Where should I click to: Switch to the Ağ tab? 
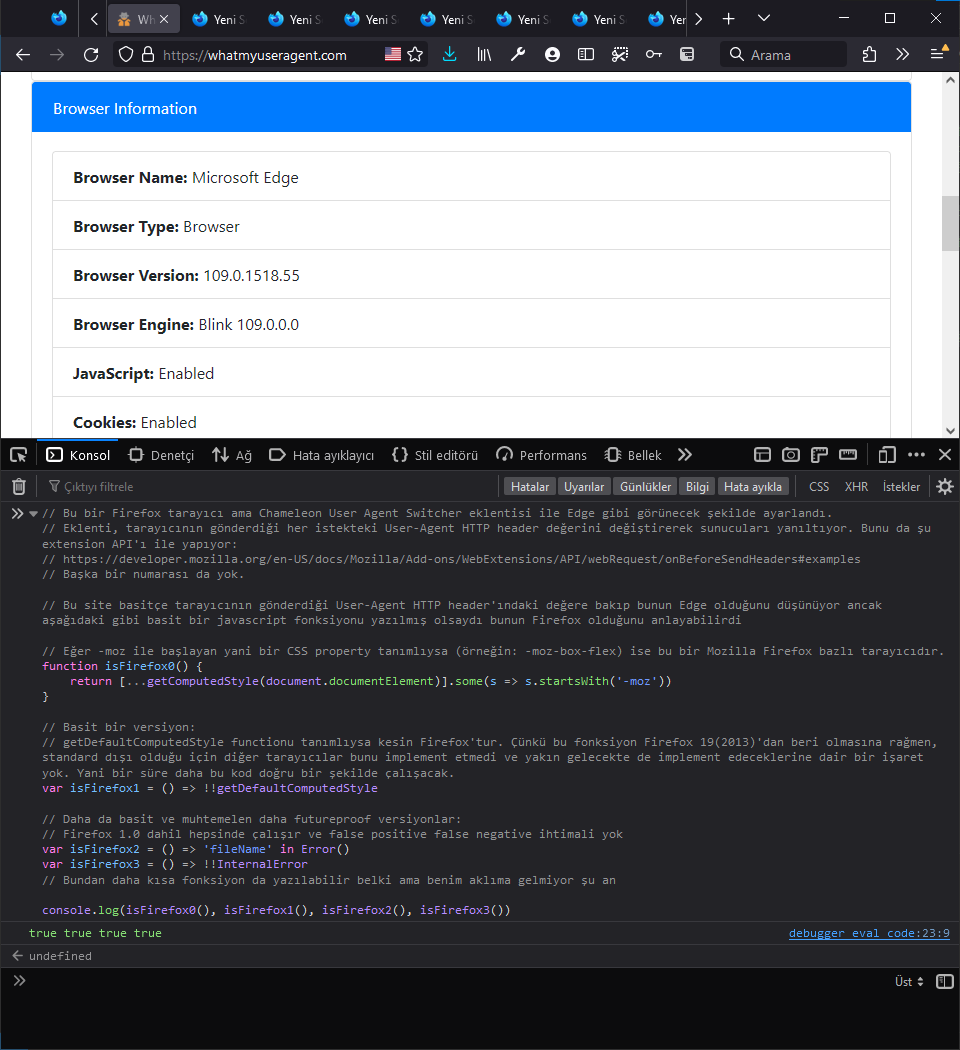tap(232, 455)
